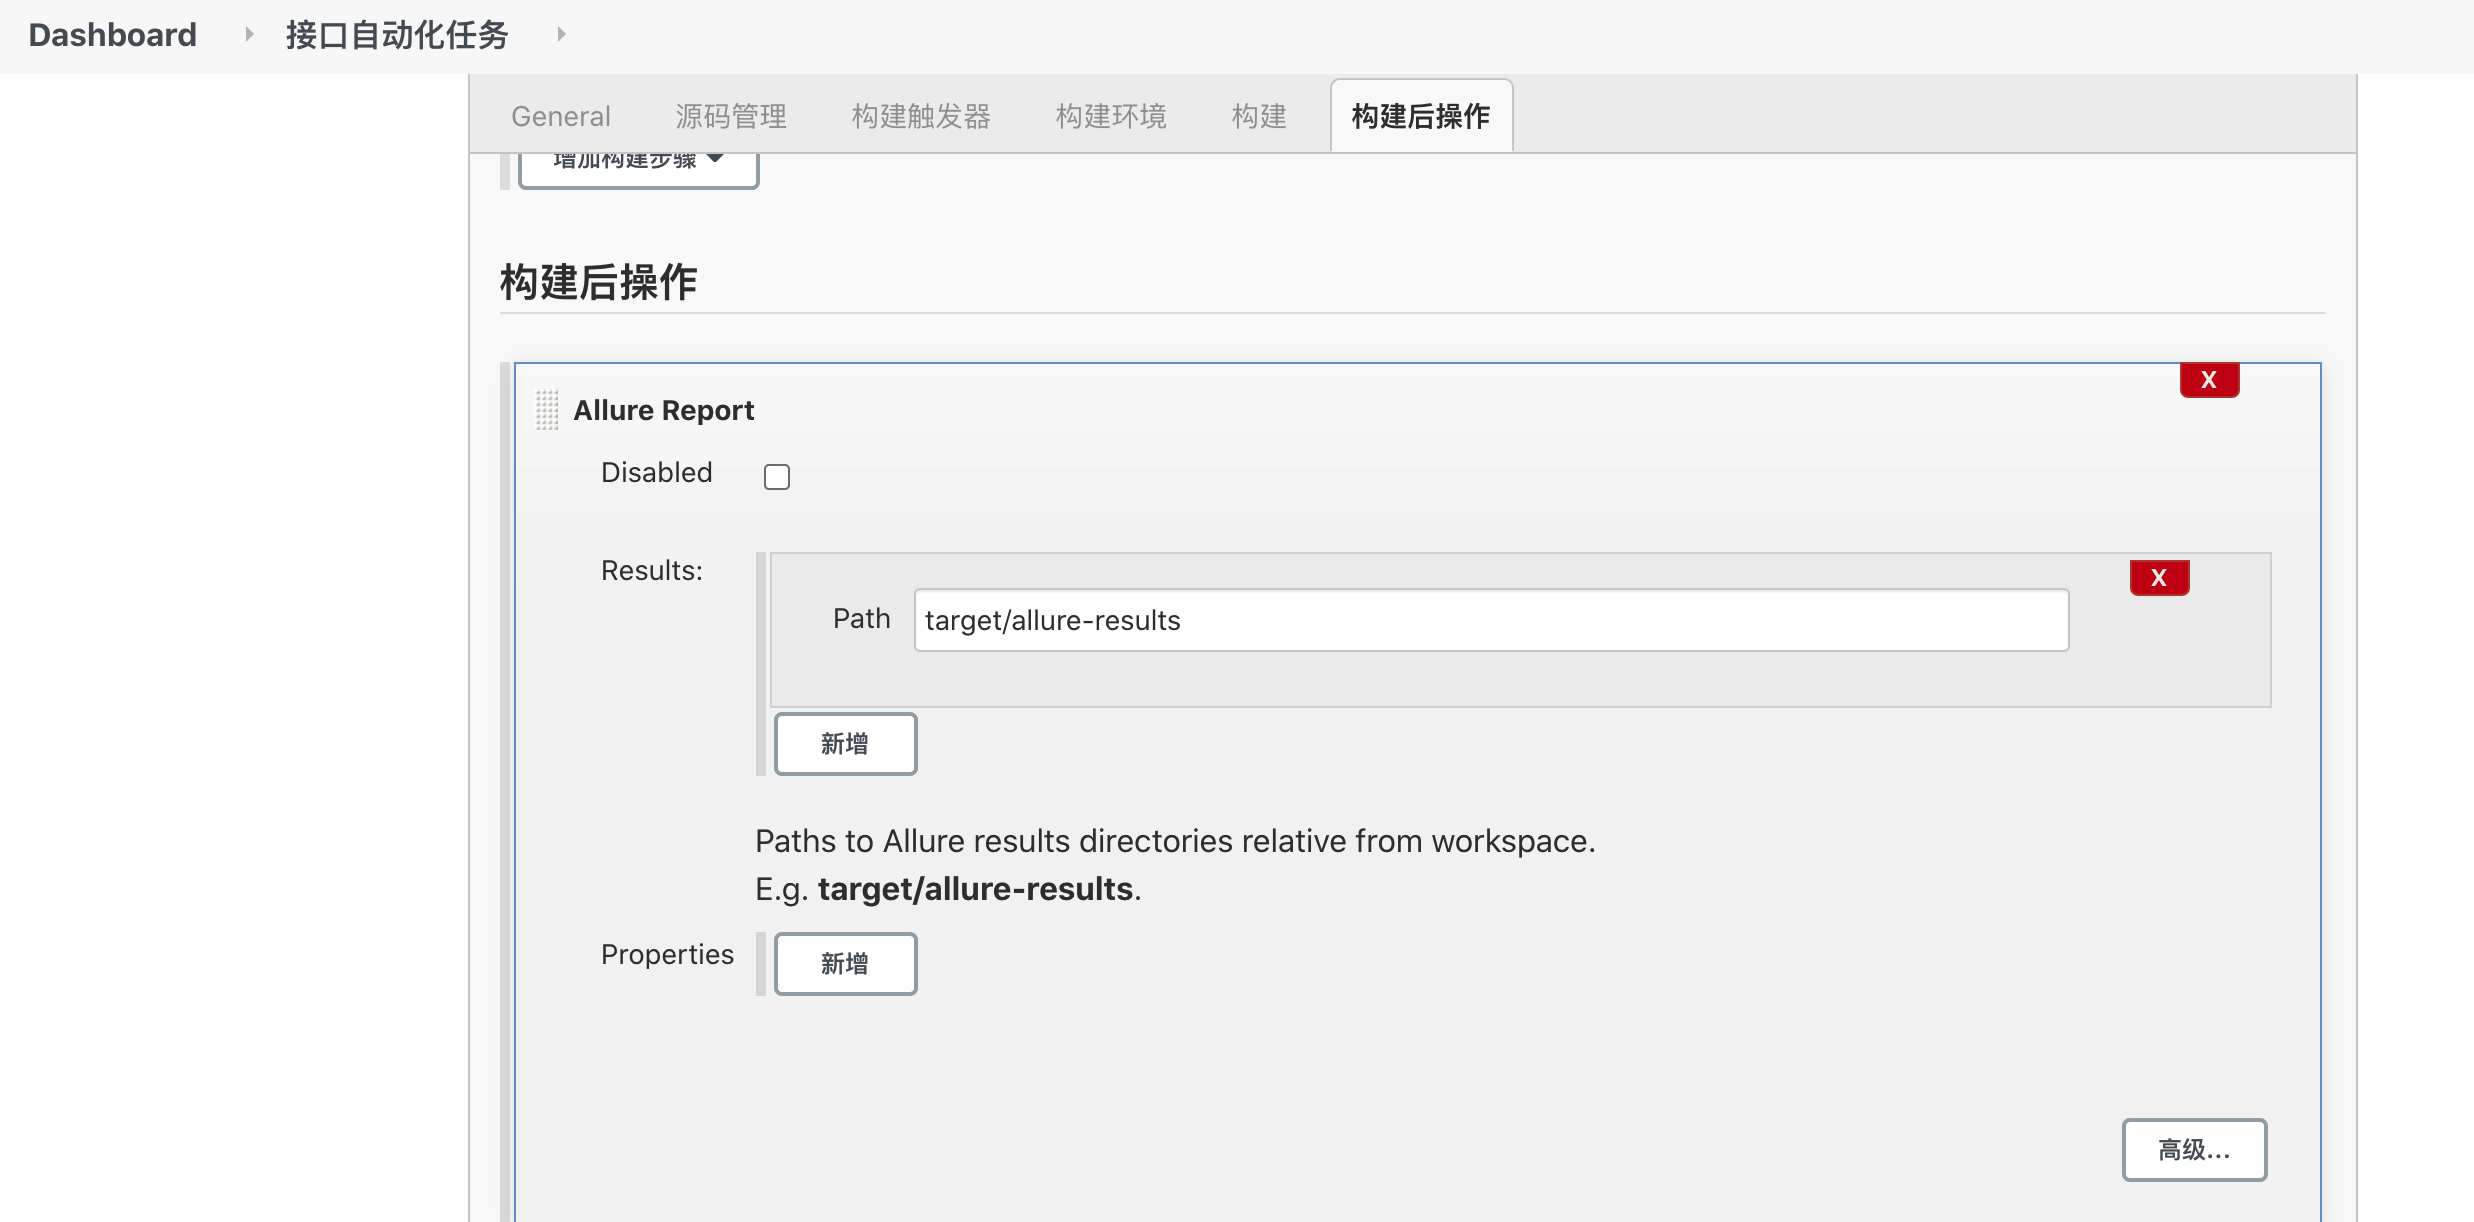Click the Allure Report heading
Screen dimensions: 2474x1222
click(x=663, y=410)
